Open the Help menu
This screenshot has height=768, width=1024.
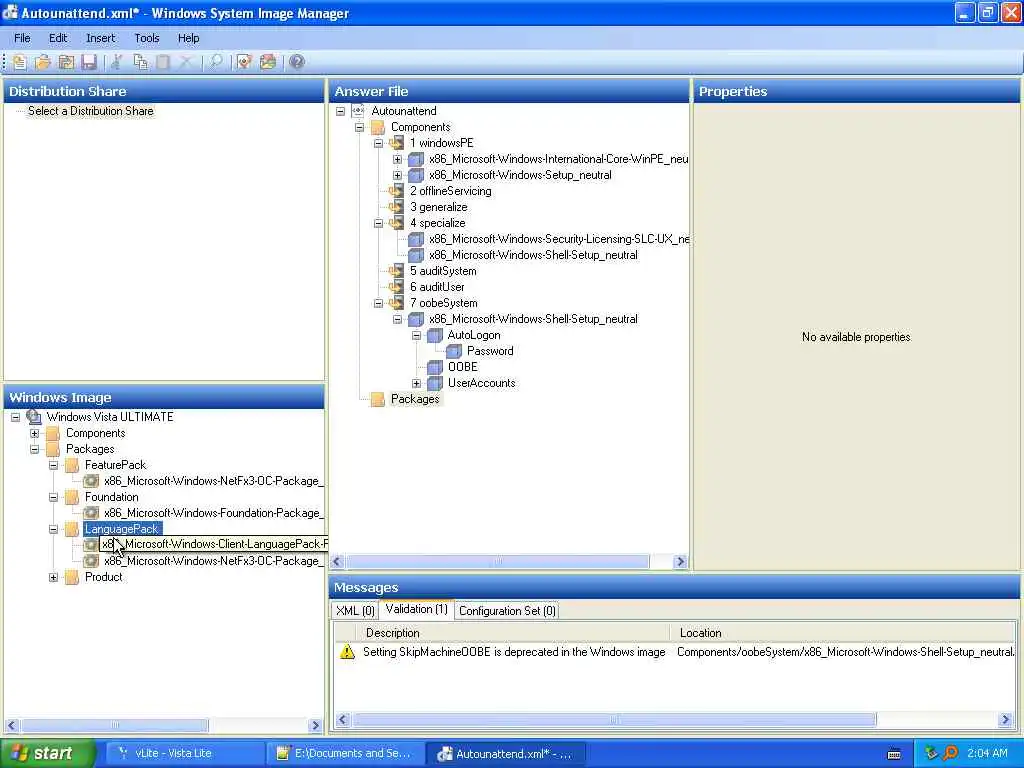[x=189, y=38]
